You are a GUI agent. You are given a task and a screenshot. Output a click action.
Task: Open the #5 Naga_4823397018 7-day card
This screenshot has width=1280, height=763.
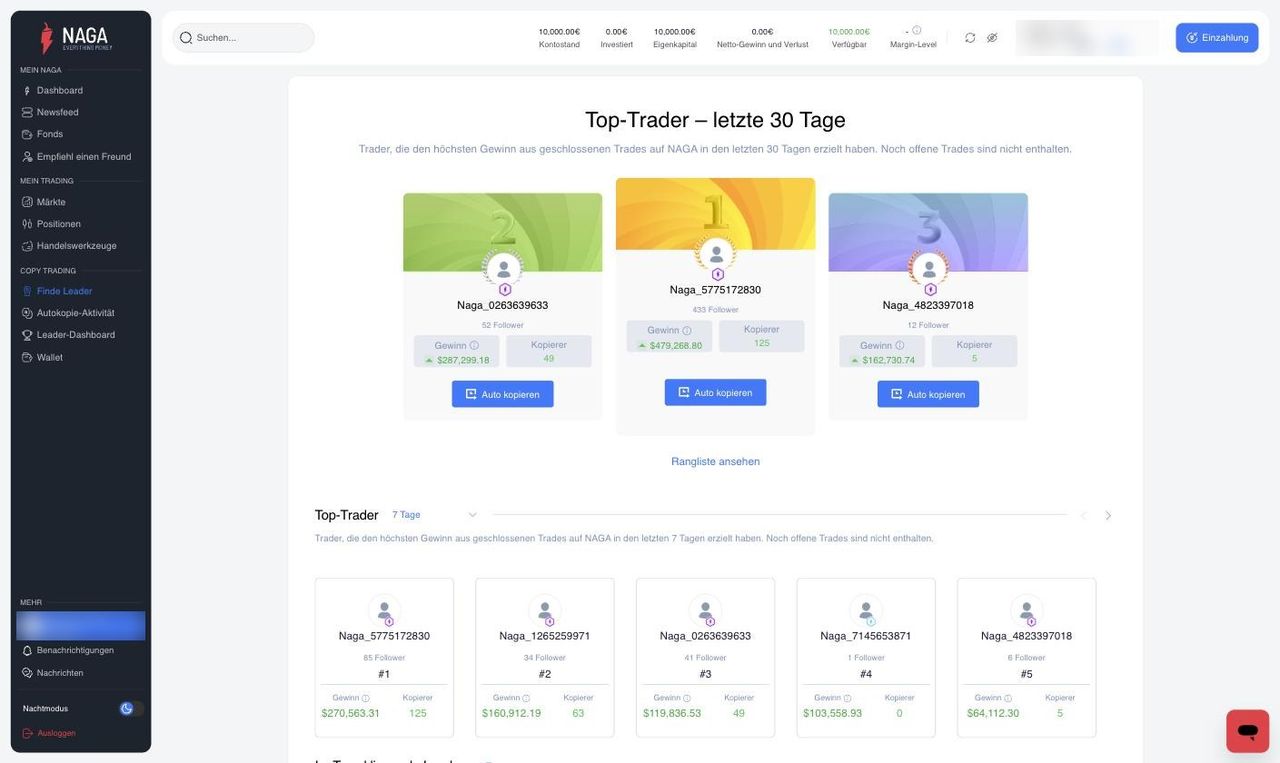point(1026,658)
